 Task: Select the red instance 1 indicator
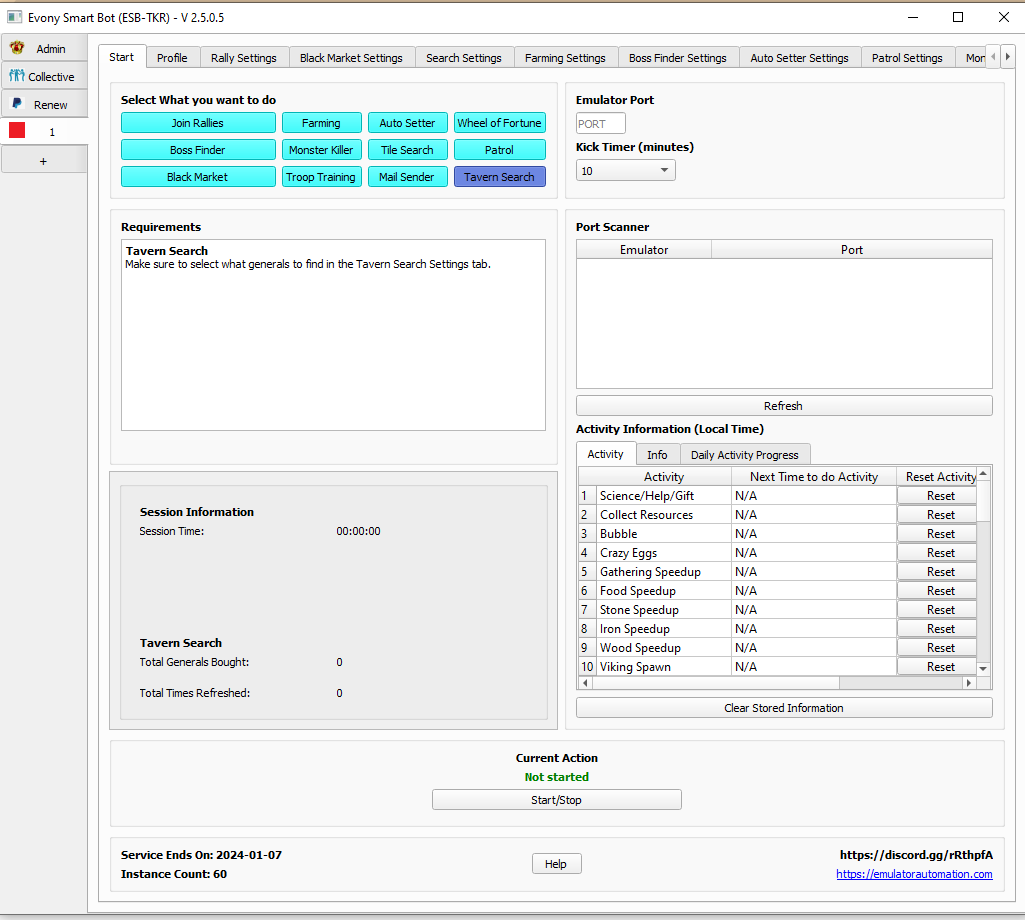coord(17,131)
